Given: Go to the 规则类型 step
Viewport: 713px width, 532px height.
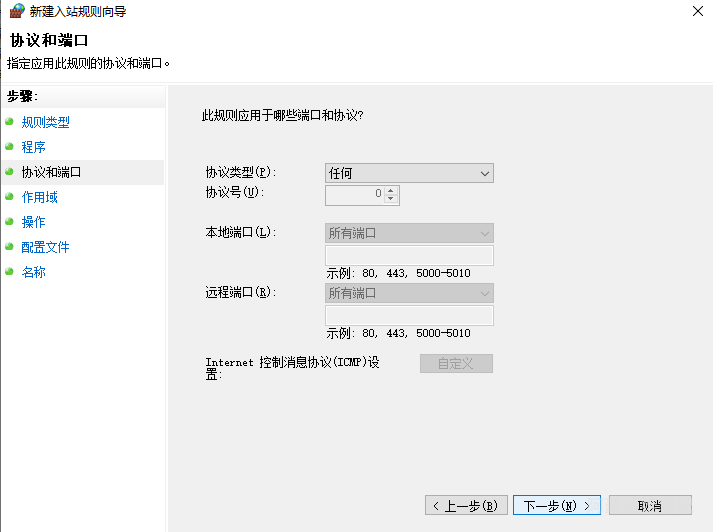Looking at the screenshot, I should point(45,122).
